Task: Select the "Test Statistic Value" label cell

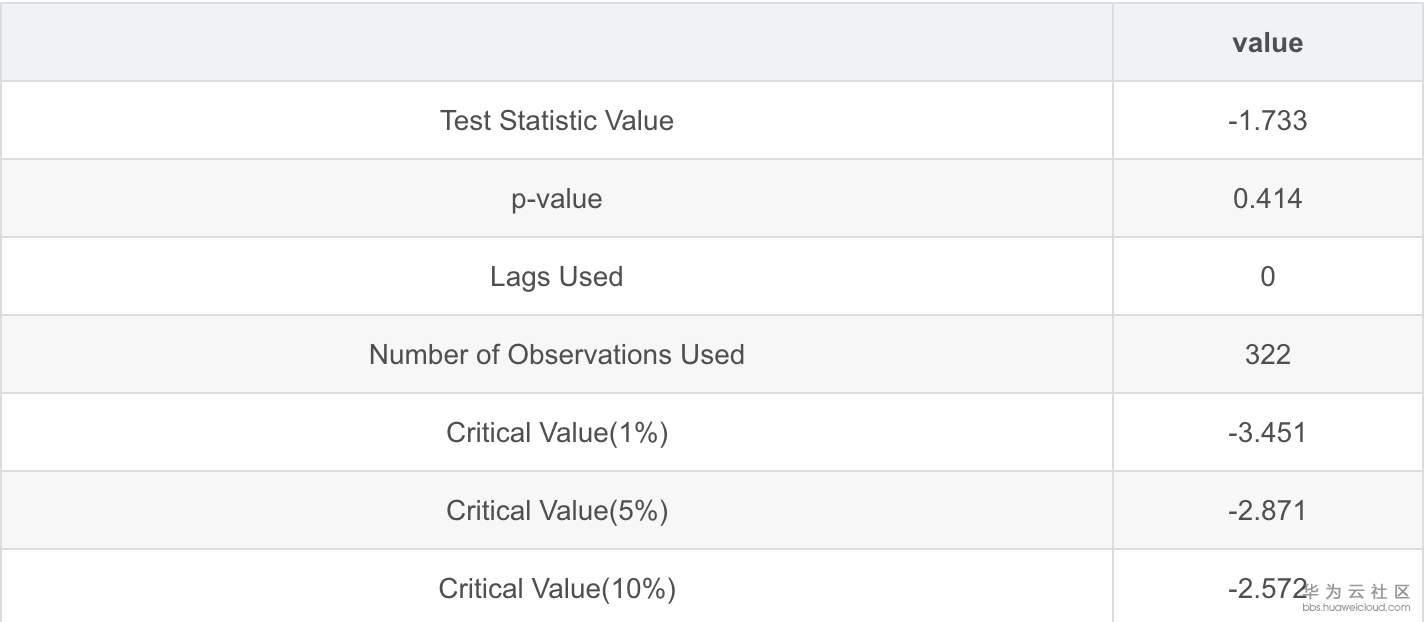Action: (x=556, y=121)
